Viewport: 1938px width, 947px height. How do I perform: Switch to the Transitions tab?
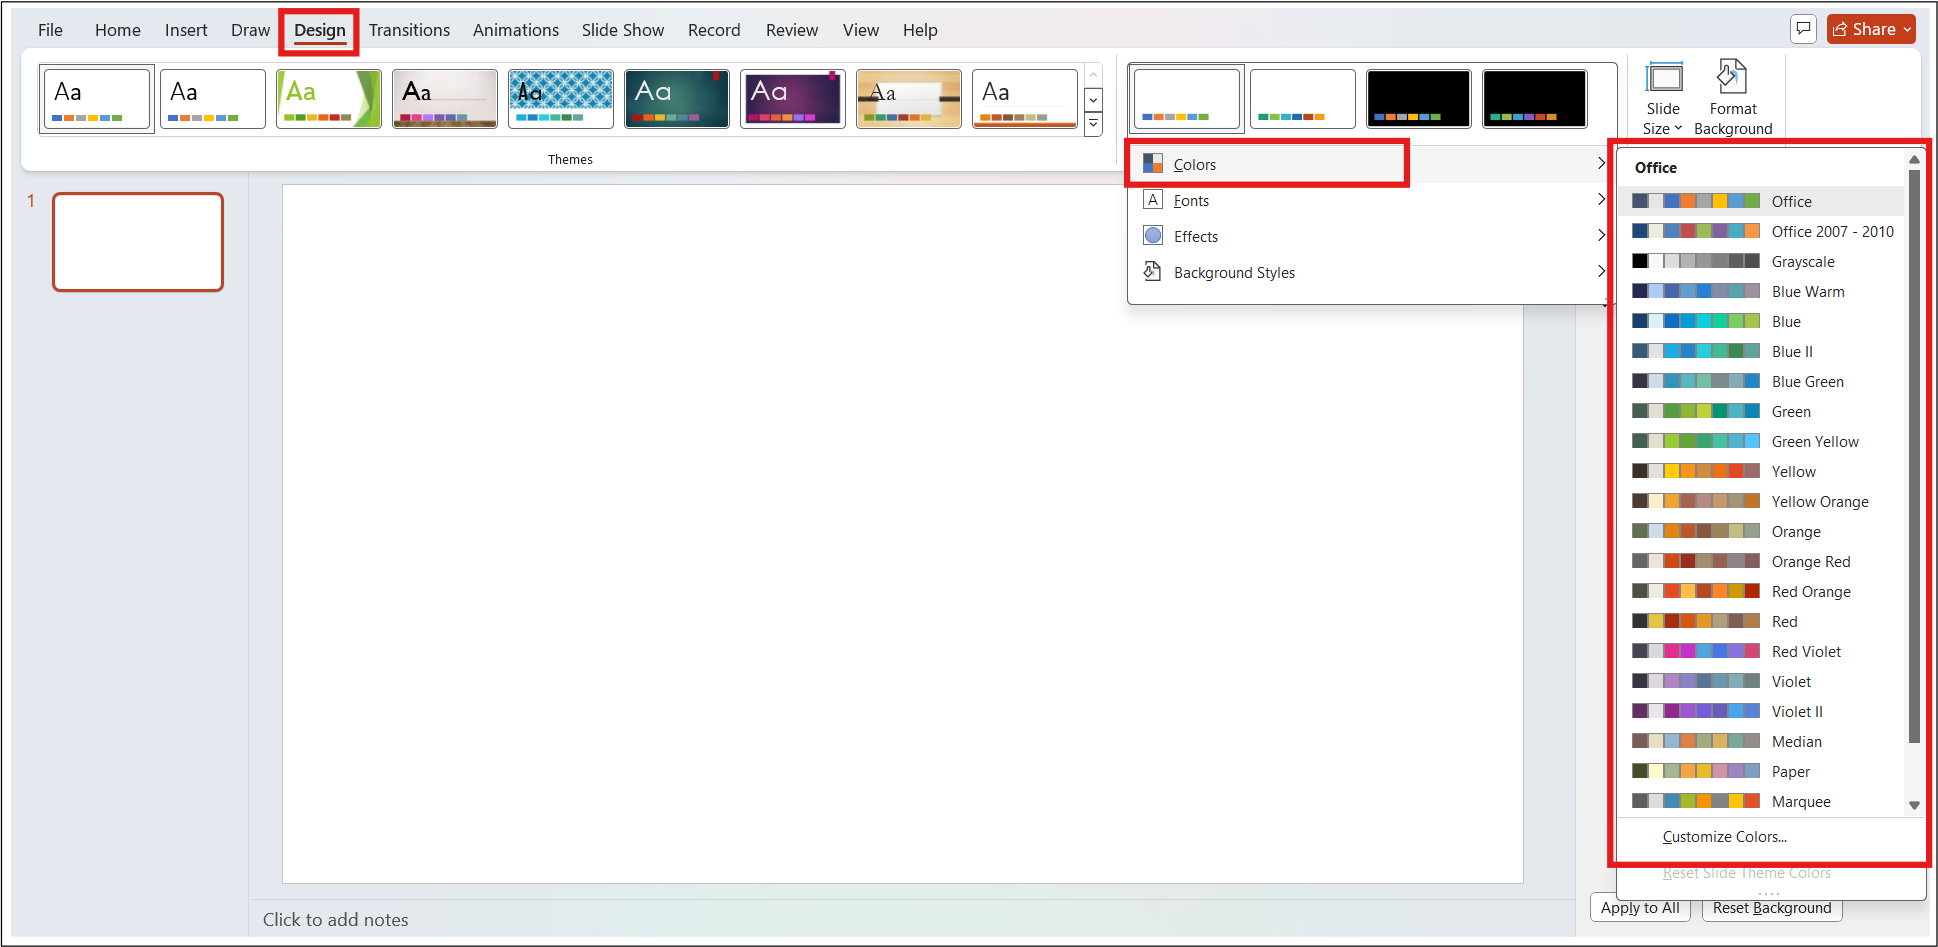pos(409,29)
